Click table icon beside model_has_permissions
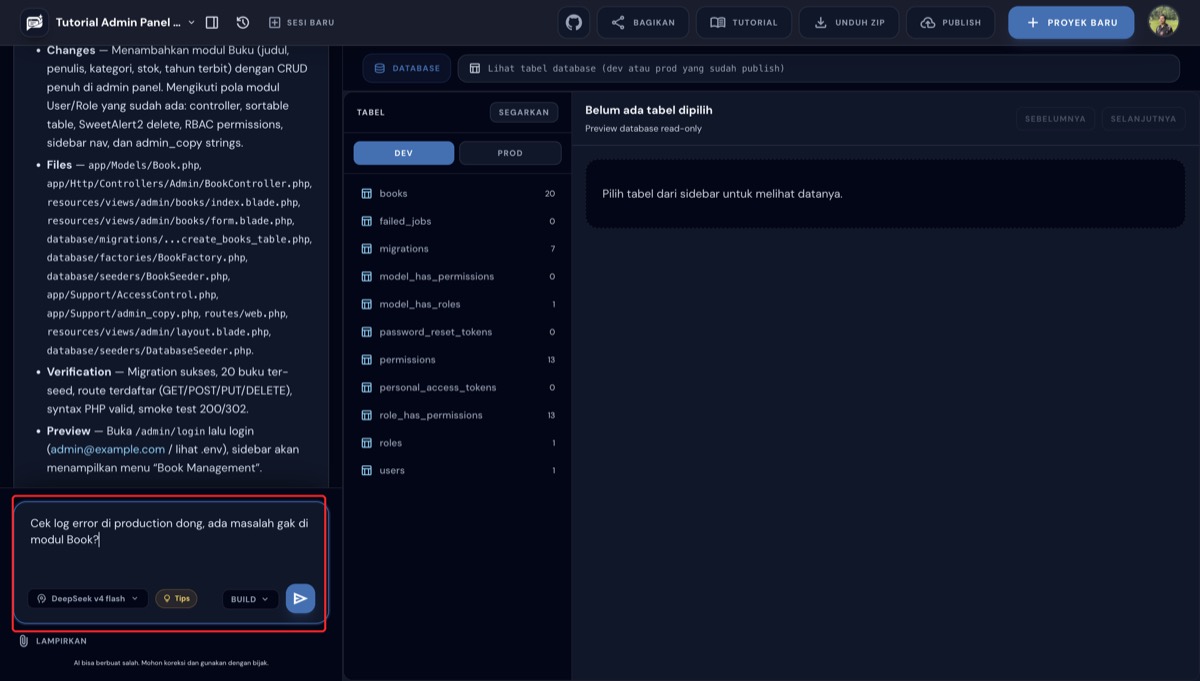The image size is (1200, 681). pos(366,276)
